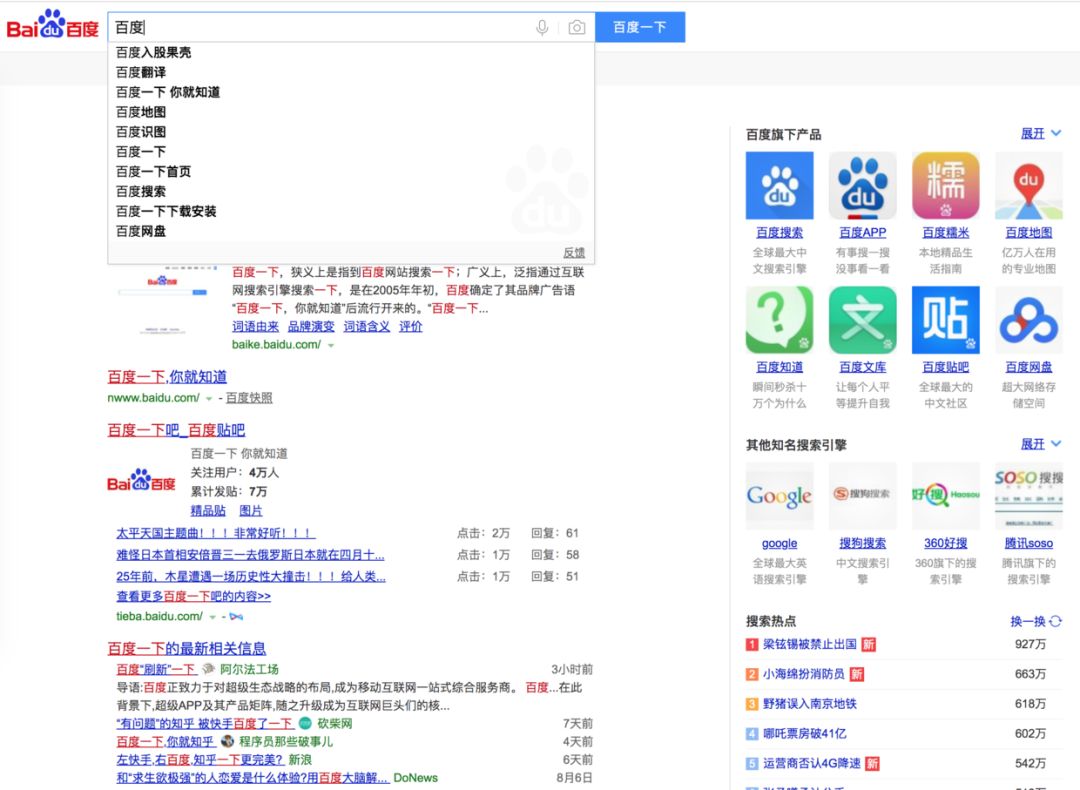Open hot topic 梁铉锡被禁止出国
Screen dimensions: 1080x790
coord(810,644)
